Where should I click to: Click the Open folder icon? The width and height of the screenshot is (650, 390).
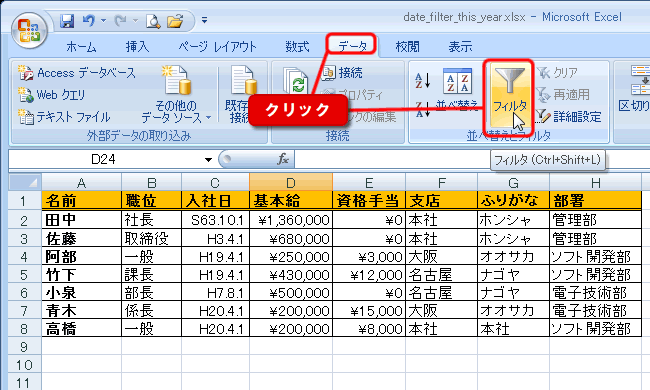[x=175, y=21]
